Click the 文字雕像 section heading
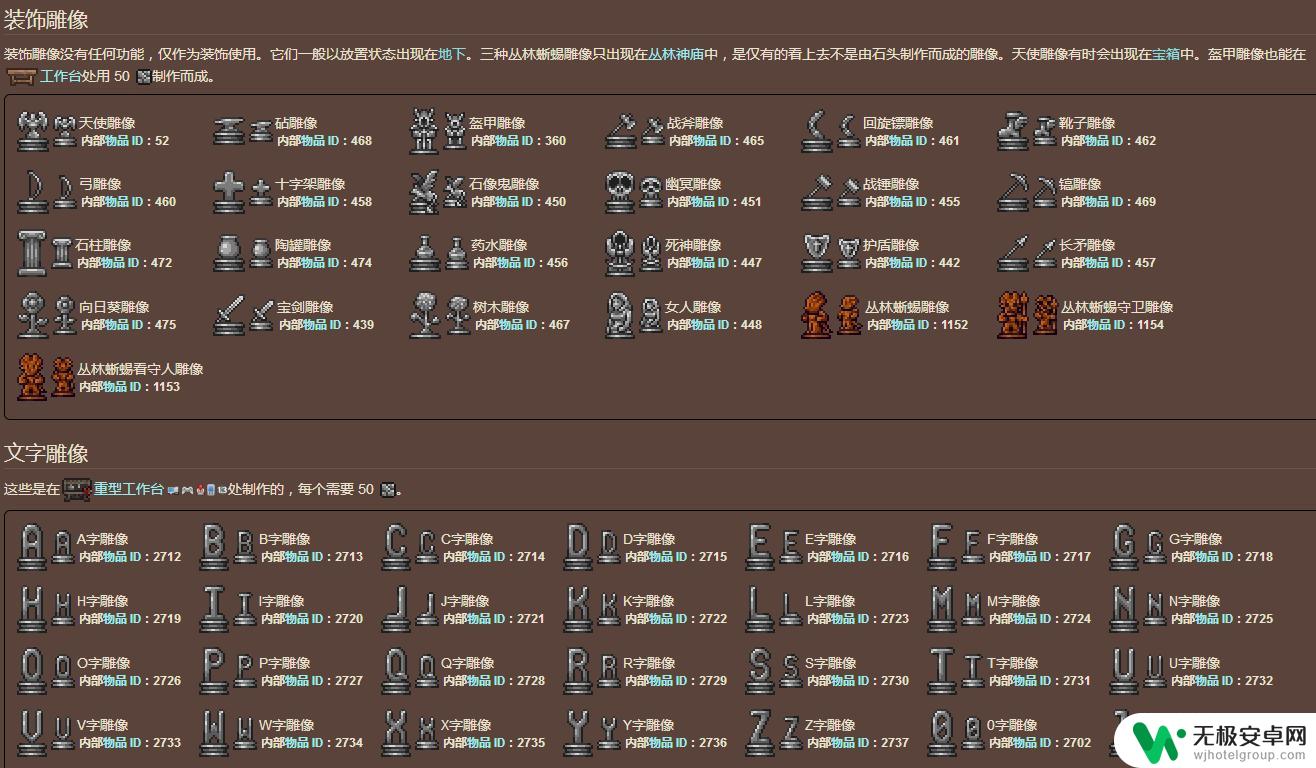Viewport: 1316px width, 768px height. point(45,452)
